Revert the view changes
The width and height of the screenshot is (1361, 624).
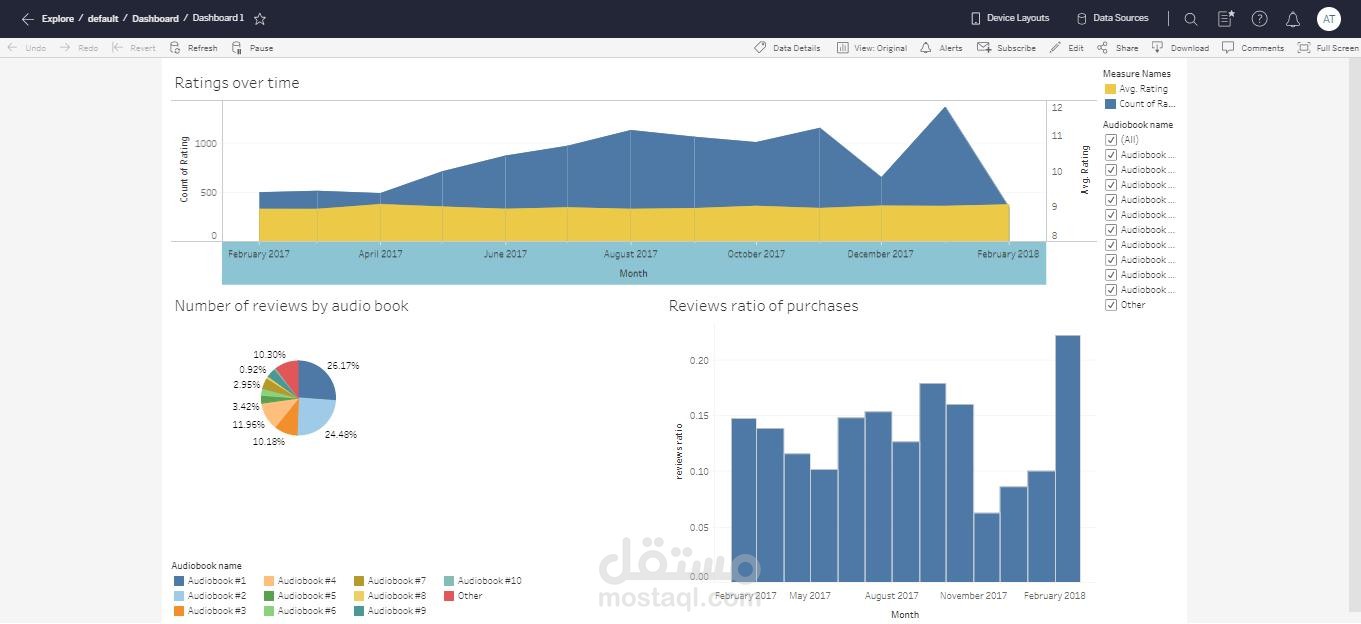[x=134, y=48]
